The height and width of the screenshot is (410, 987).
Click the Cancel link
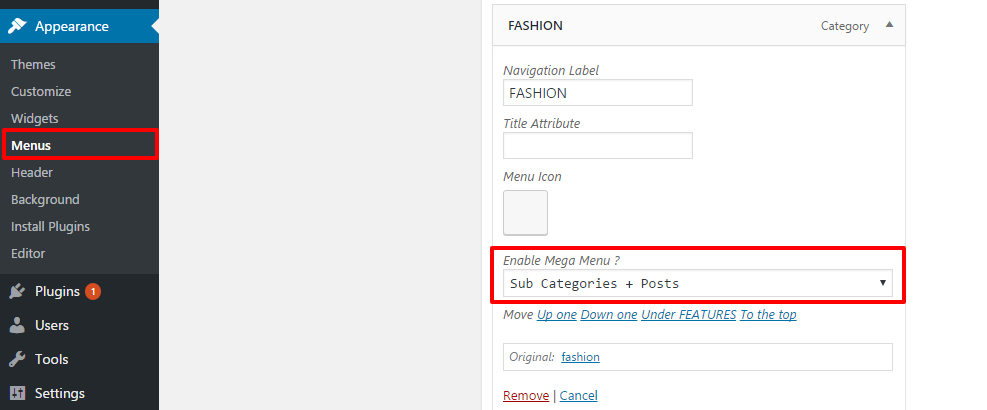click(578, 396)
